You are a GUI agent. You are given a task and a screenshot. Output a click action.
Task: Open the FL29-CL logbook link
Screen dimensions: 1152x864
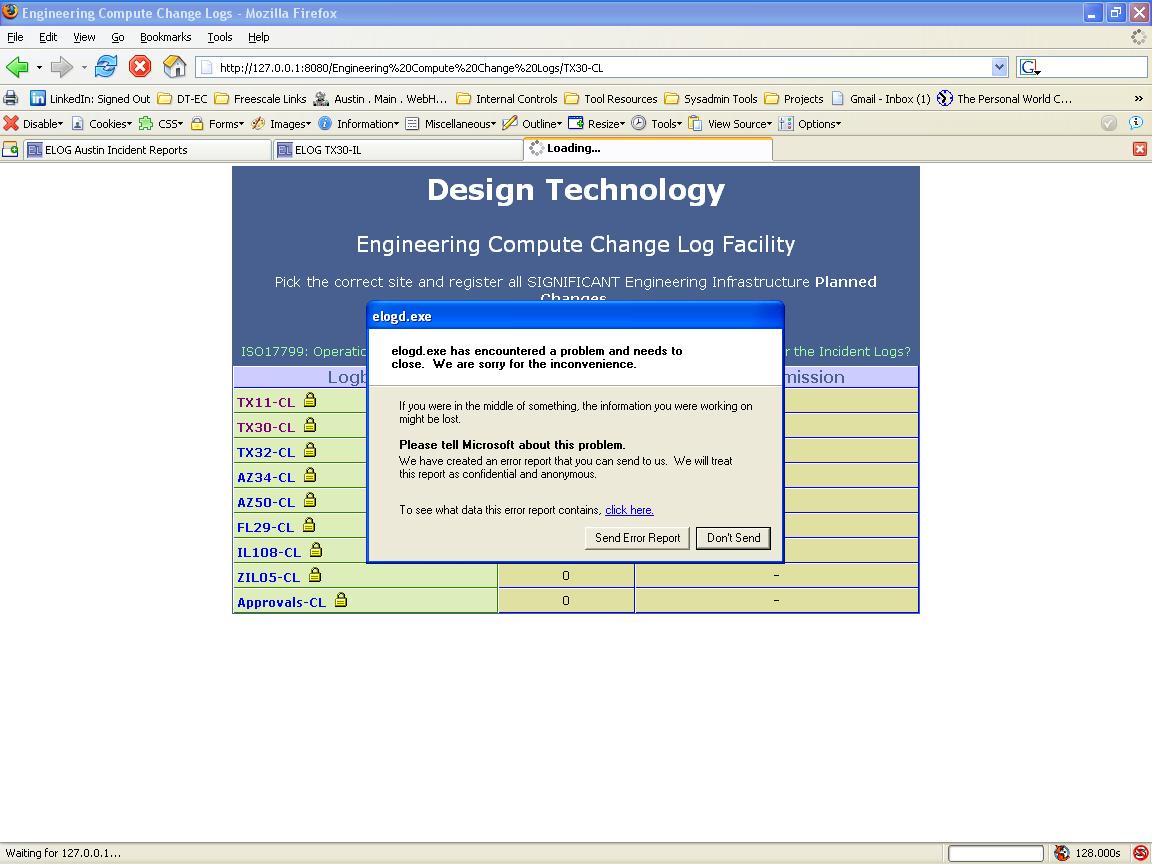[x=265, y=528]
